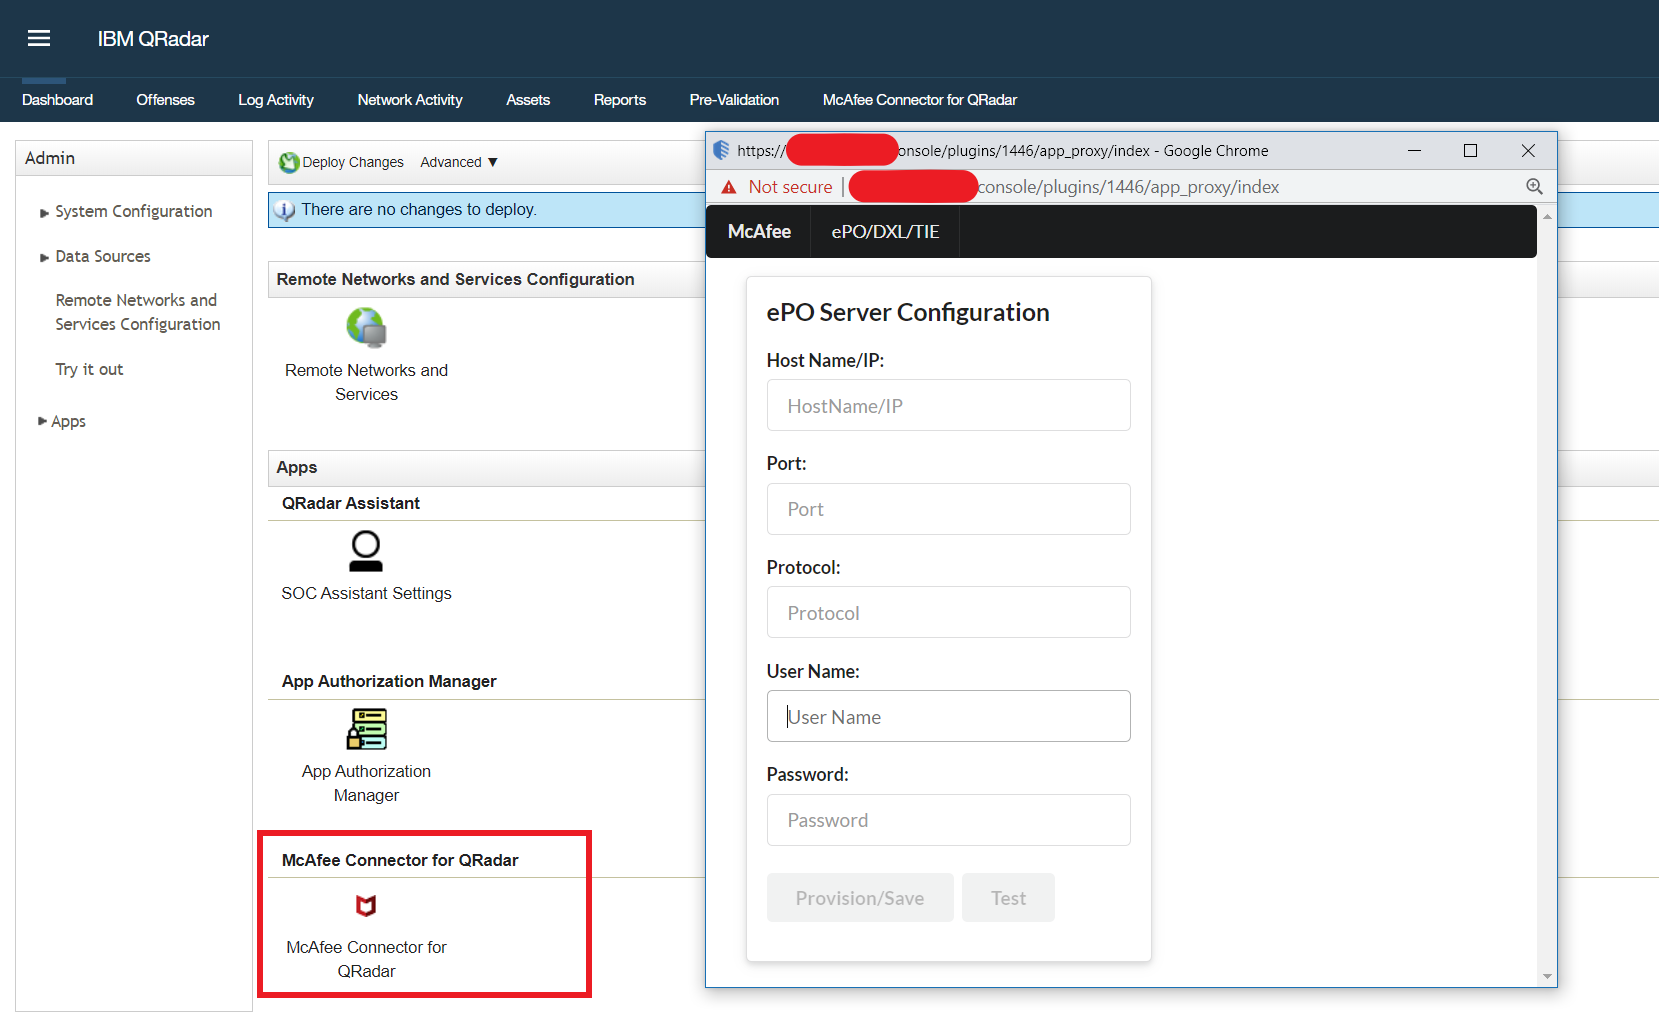Image resolution: width=1659 pixels, height=1022 pixels.
Task: Click the popup scrollbar up arrow
Action: [x=1547, y=216]
